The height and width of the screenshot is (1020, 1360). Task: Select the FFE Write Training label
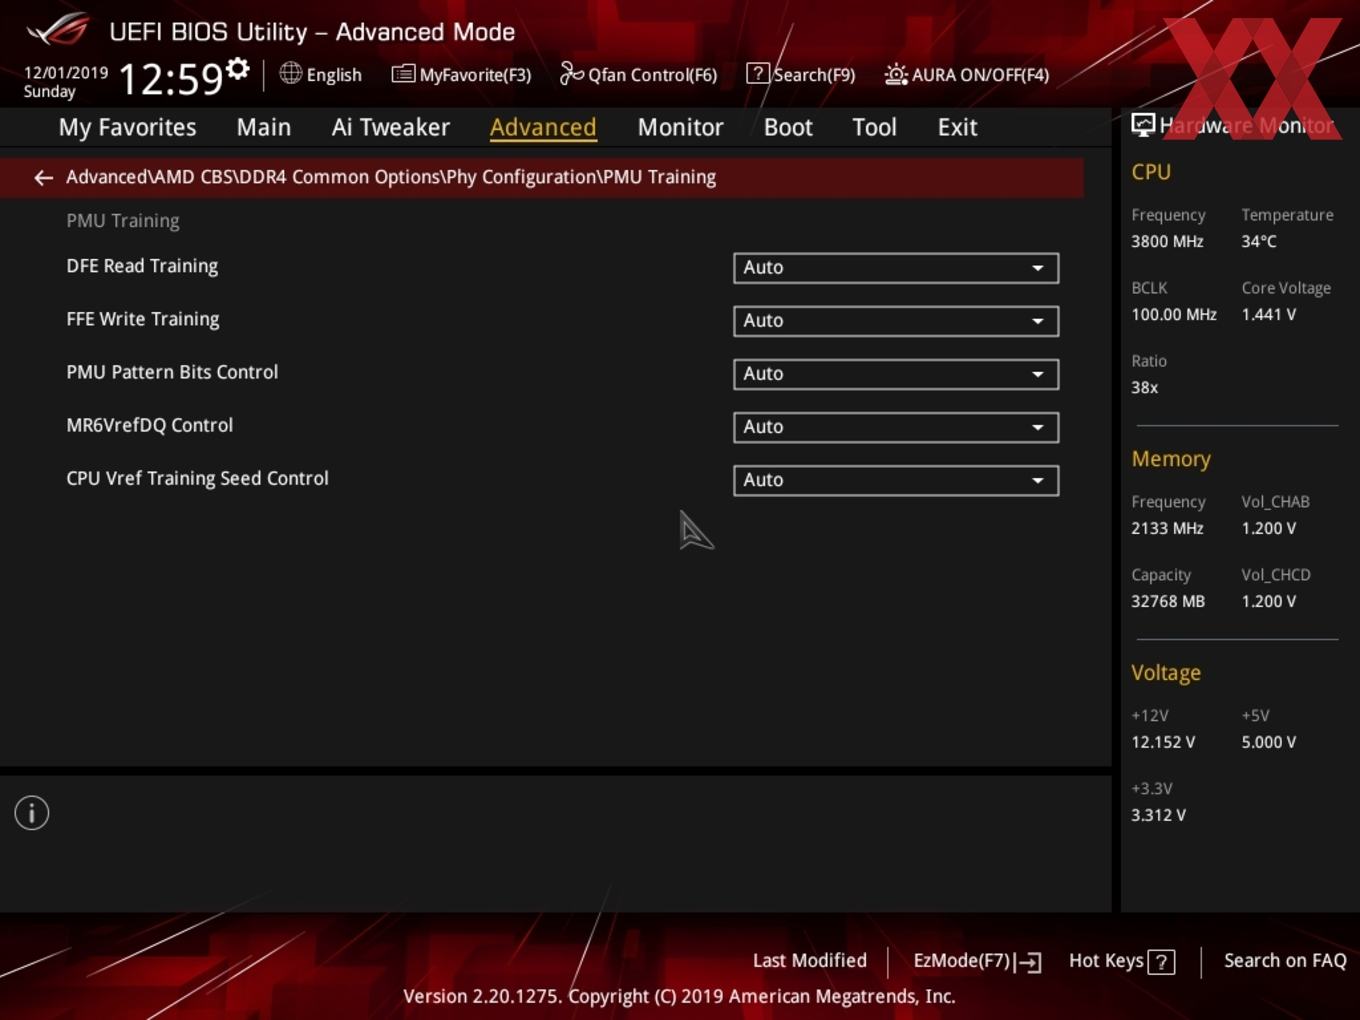[143, 319]
